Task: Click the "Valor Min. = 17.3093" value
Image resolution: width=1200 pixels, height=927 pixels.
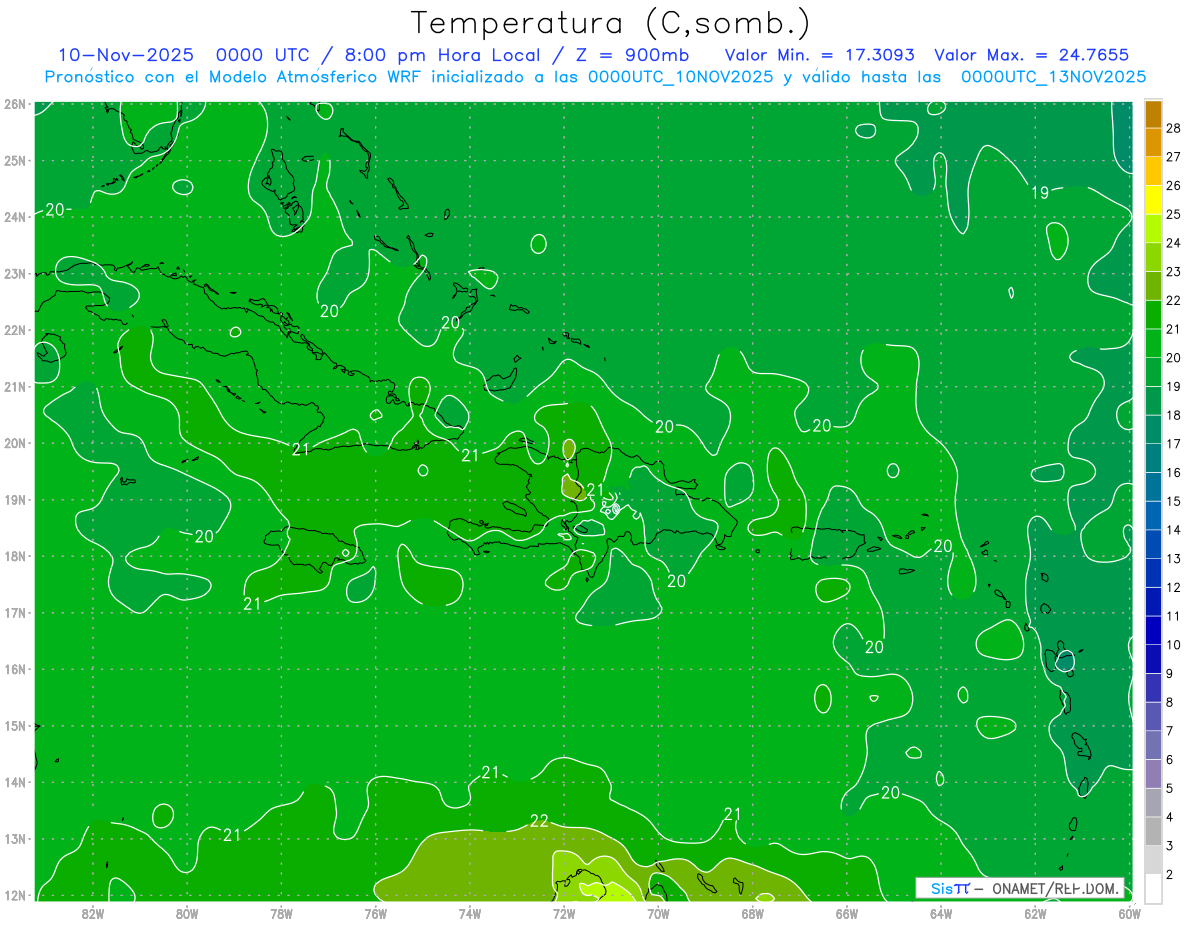Action: 819,55
